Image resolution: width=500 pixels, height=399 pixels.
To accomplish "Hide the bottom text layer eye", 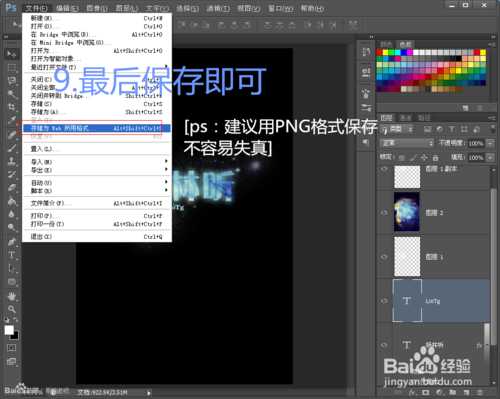I will [384, 345].
